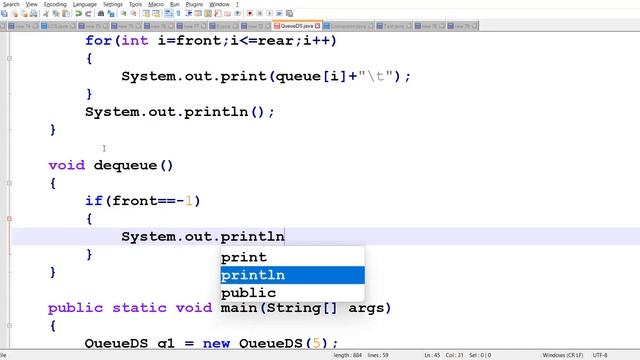The image size is (640, 360).
Task: Toggle Show All Characters icon
Action: pyautogui.click(x=178, y=13)
